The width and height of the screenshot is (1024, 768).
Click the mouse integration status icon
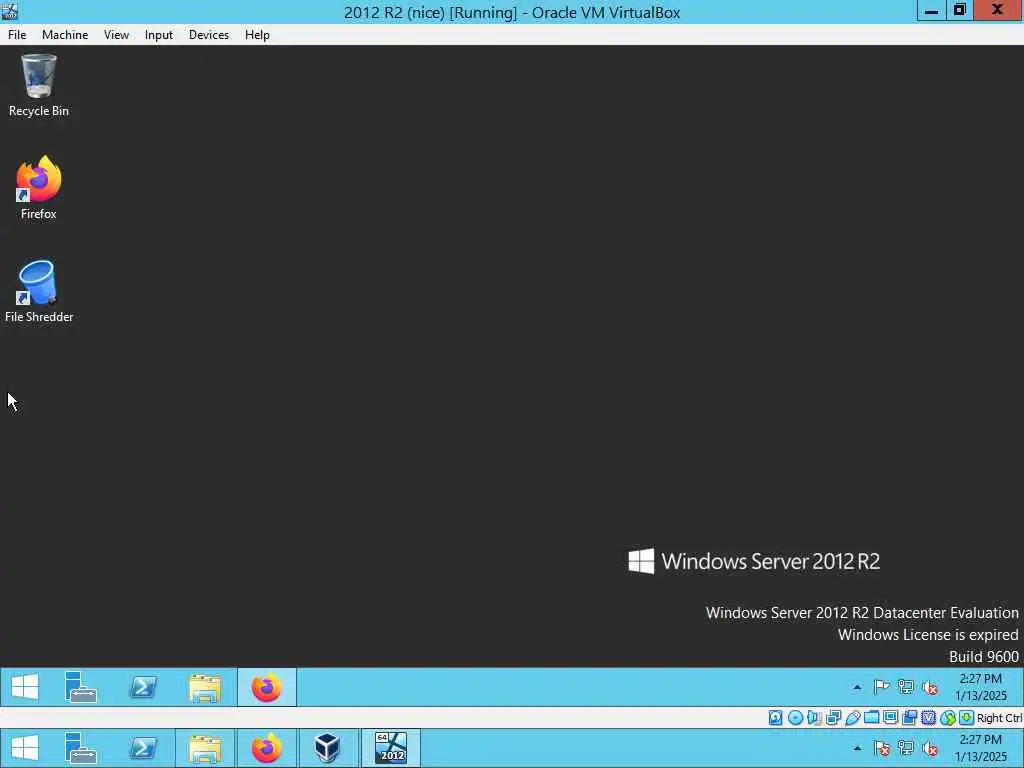(948, 718)
